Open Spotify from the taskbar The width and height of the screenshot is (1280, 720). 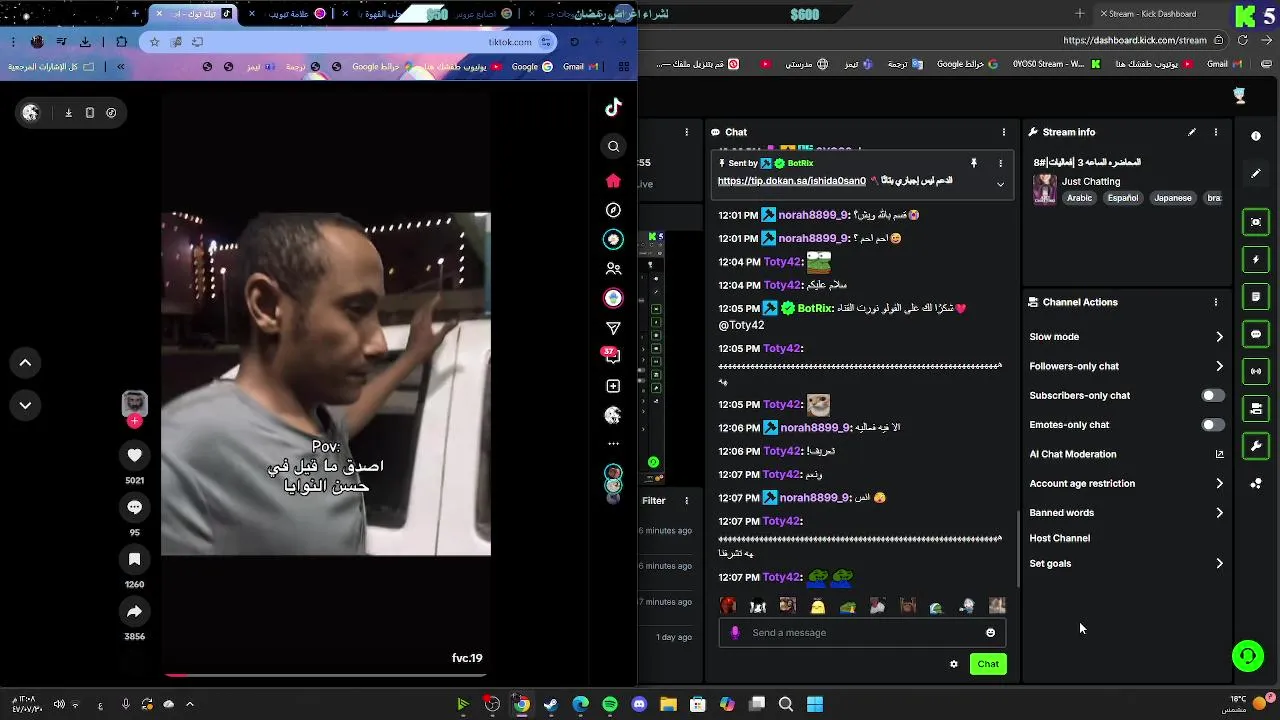(610, 705)
